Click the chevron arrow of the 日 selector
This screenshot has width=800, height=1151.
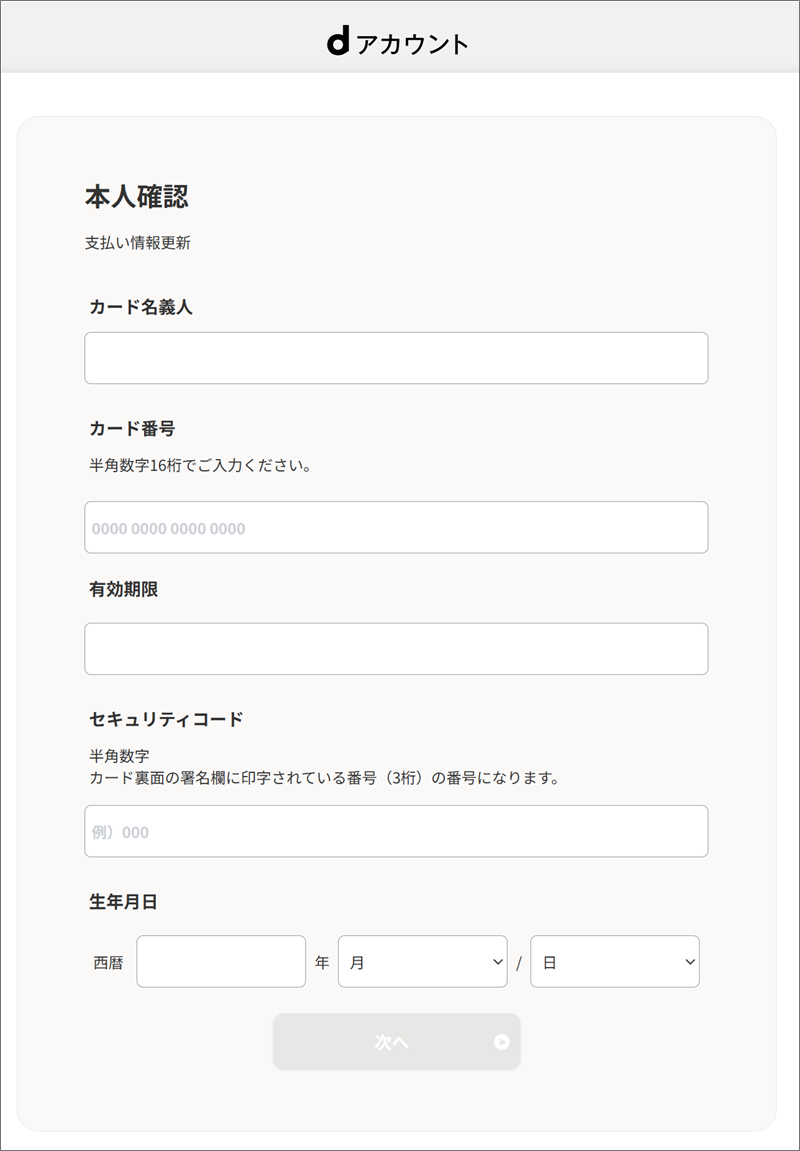point(690,962)
